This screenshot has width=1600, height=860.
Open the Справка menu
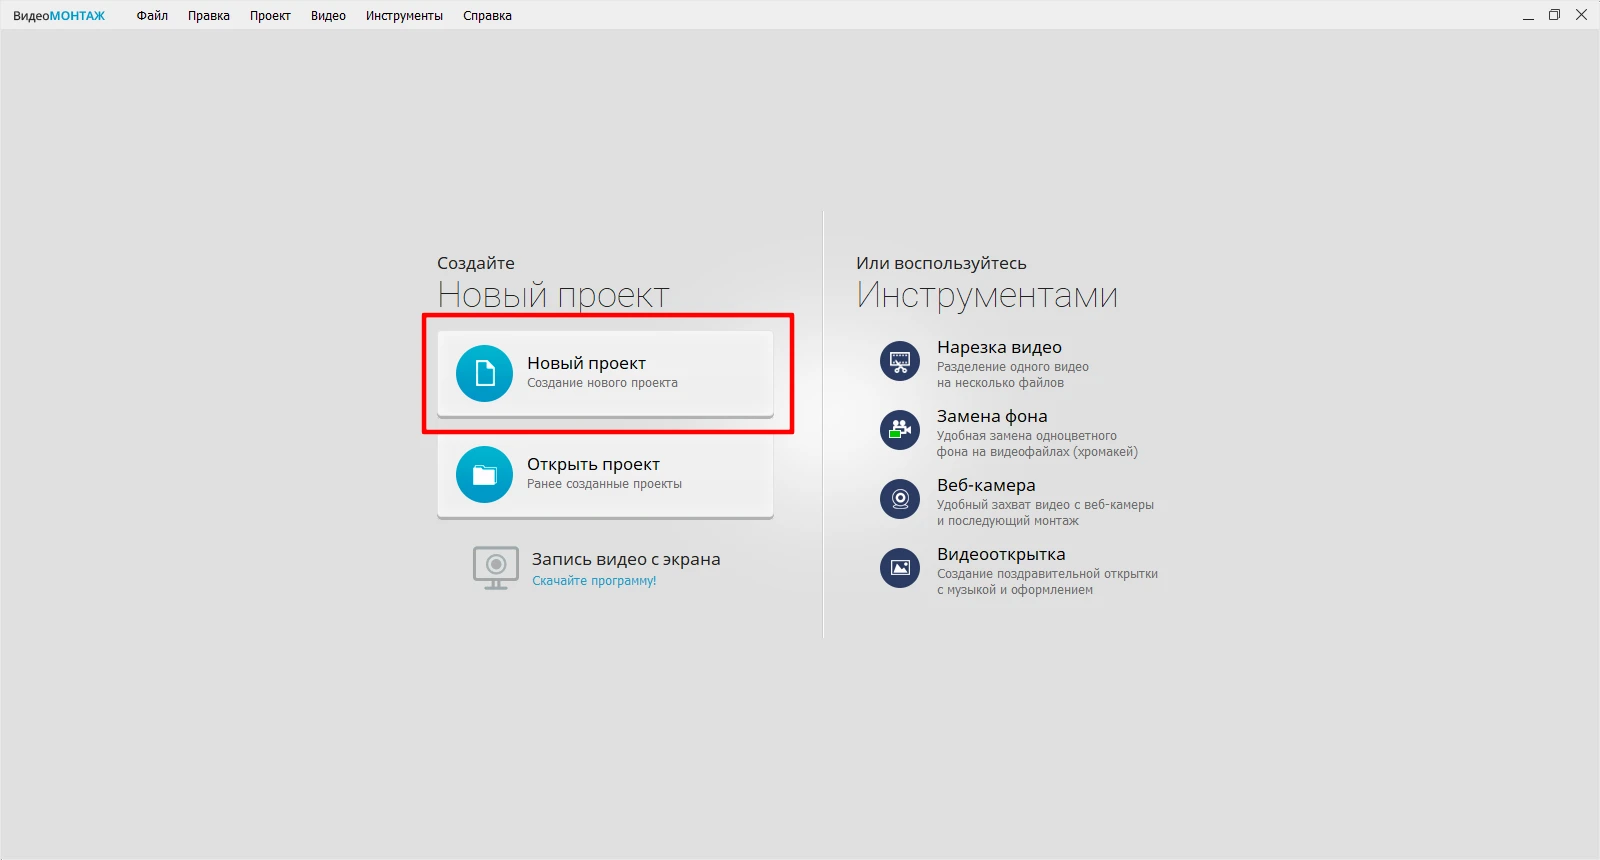[x=487, y=16]
